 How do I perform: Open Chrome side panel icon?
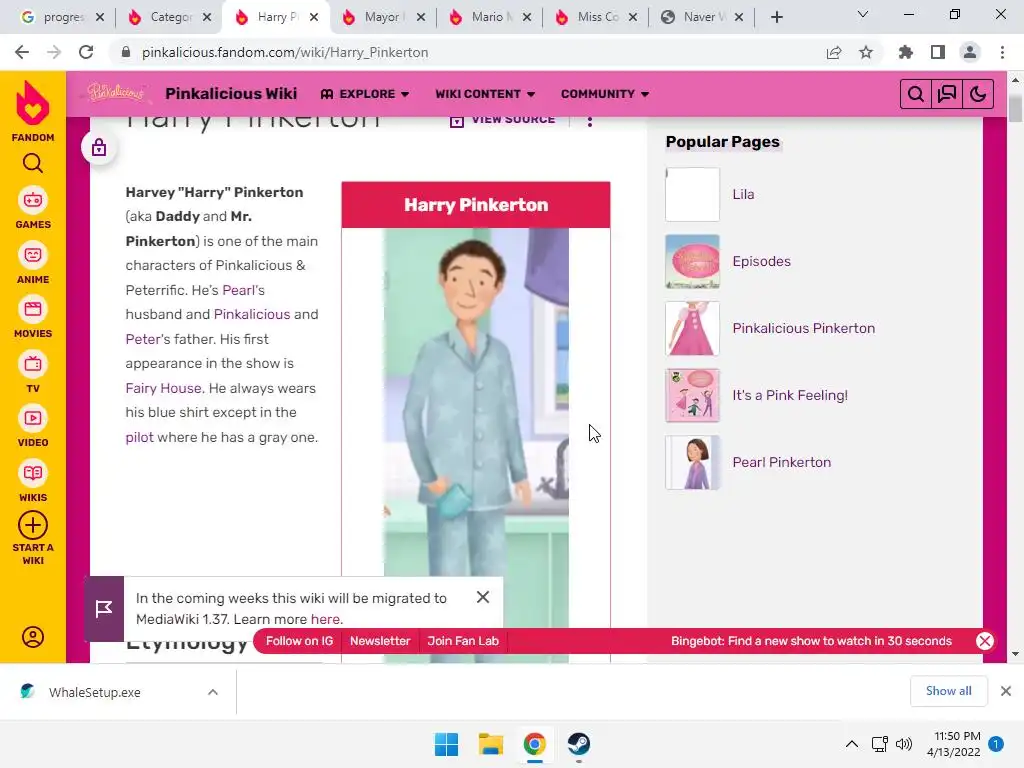(938, 52)
